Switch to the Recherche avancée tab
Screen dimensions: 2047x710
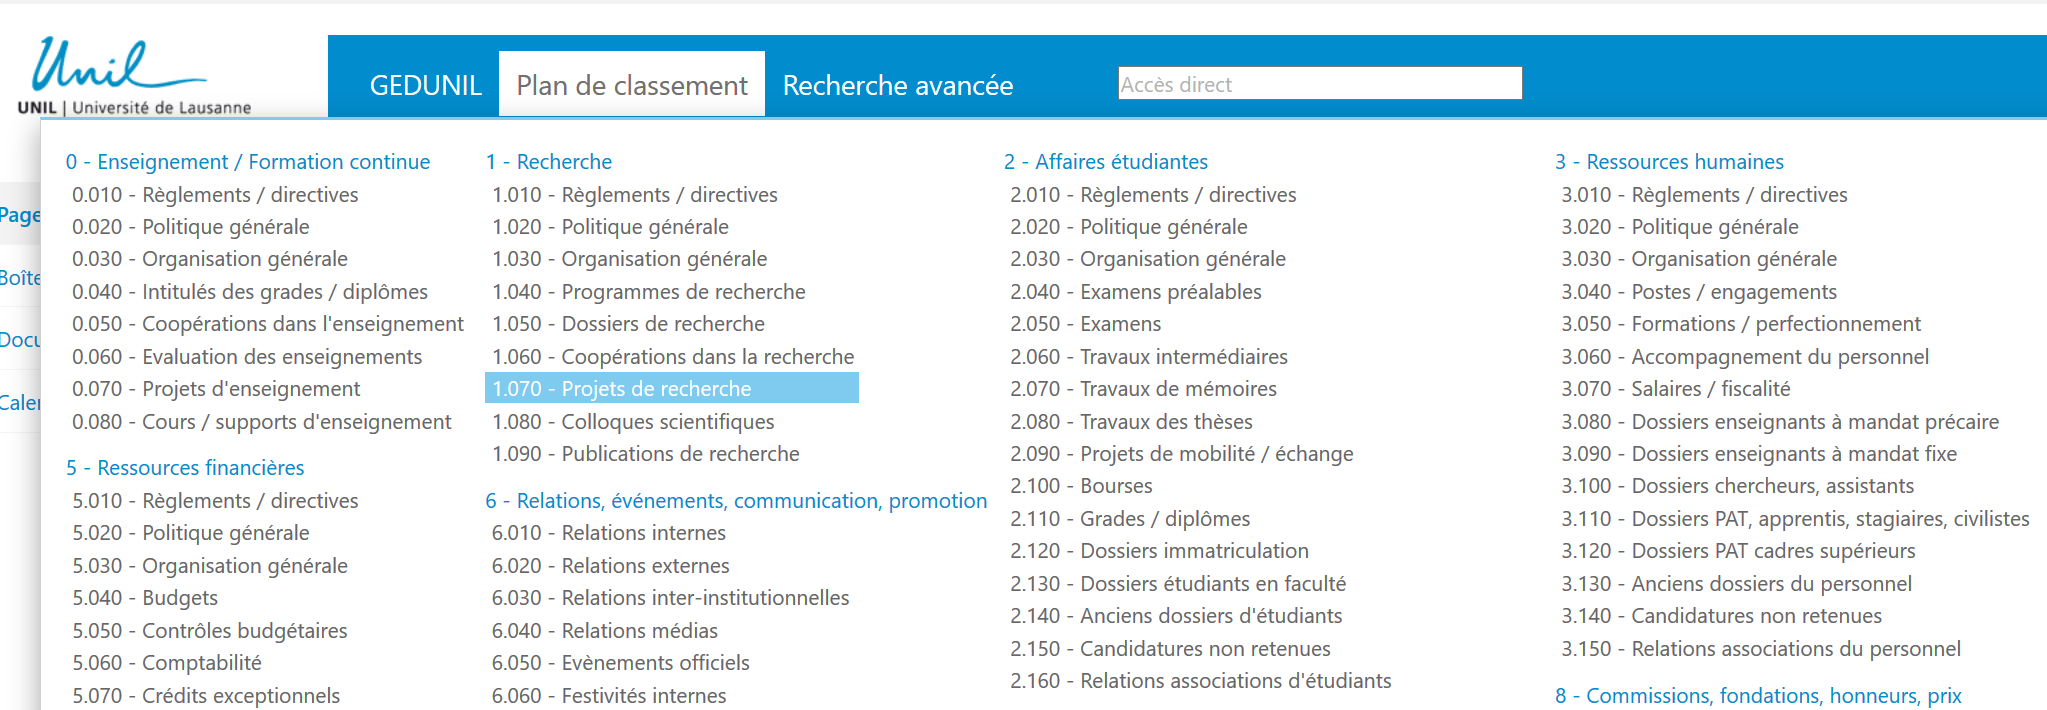coord(897,86)
